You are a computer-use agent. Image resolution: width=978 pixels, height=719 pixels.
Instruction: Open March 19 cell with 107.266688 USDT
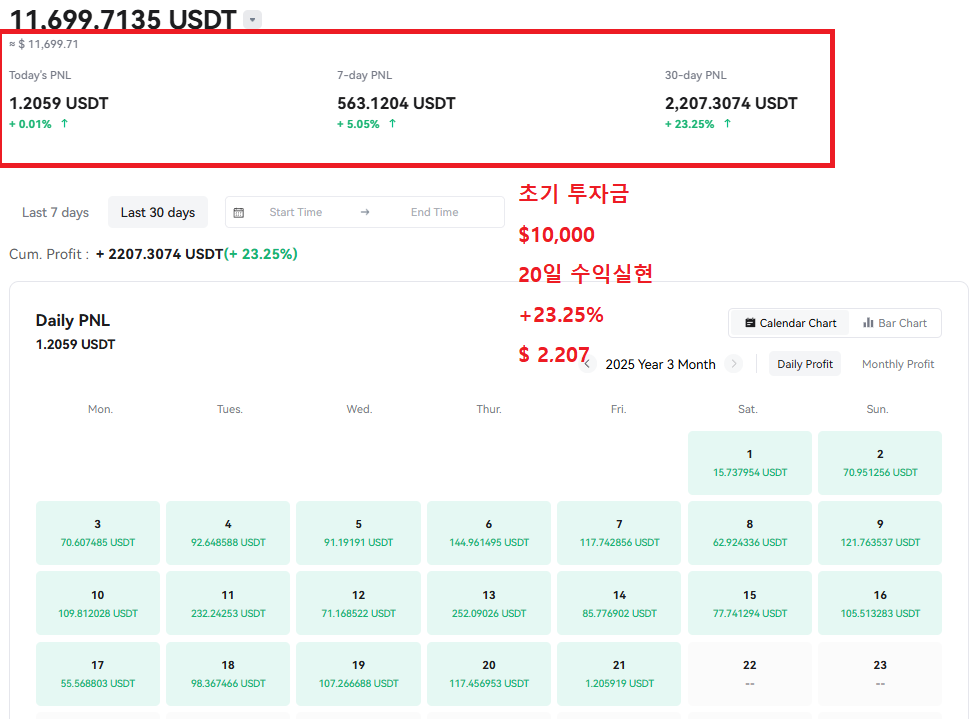point(359,674)
